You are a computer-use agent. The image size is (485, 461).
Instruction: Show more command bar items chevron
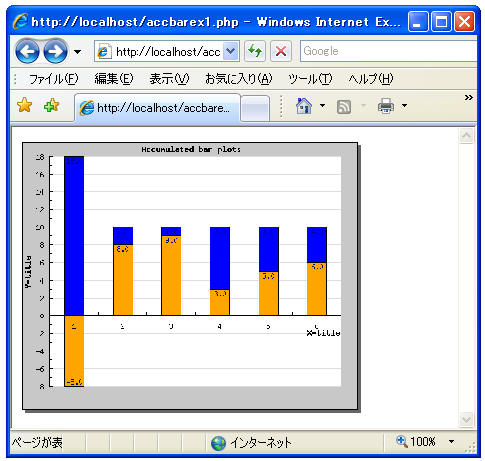pos(469,97)
